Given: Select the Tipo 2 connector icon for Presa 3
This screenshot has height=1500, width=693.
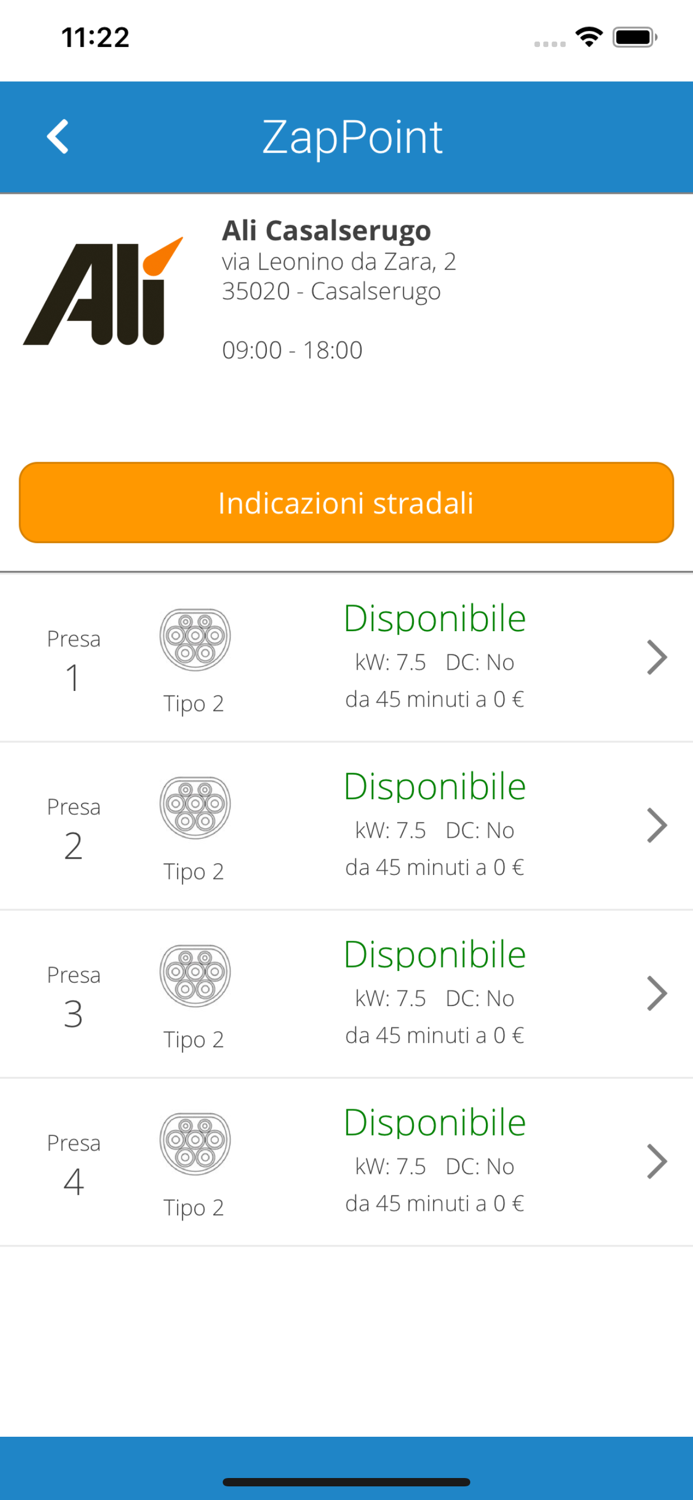Looking at the screenshot, I should tap(195, 973).
